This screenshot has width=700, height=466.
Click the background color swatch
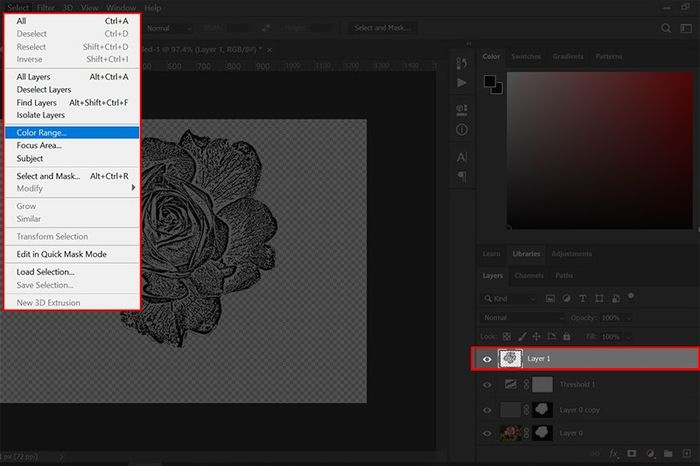pyautogui.click(x=498, y=89)
